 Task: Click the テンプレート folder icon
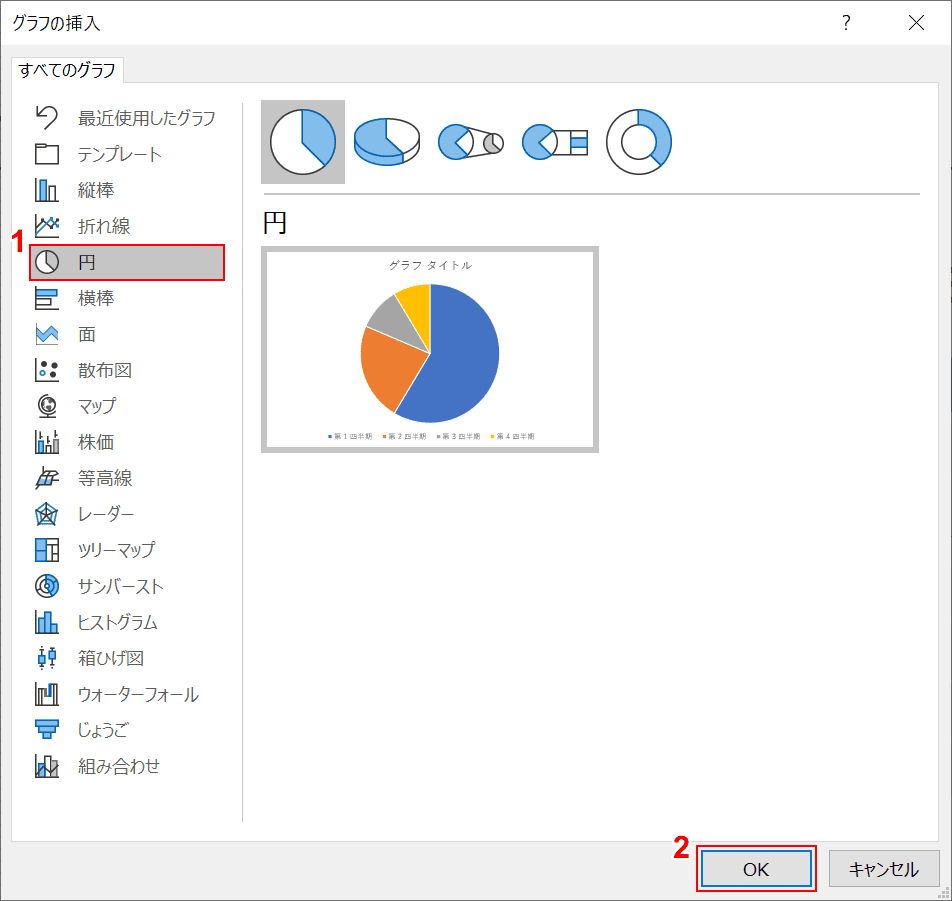47,154
